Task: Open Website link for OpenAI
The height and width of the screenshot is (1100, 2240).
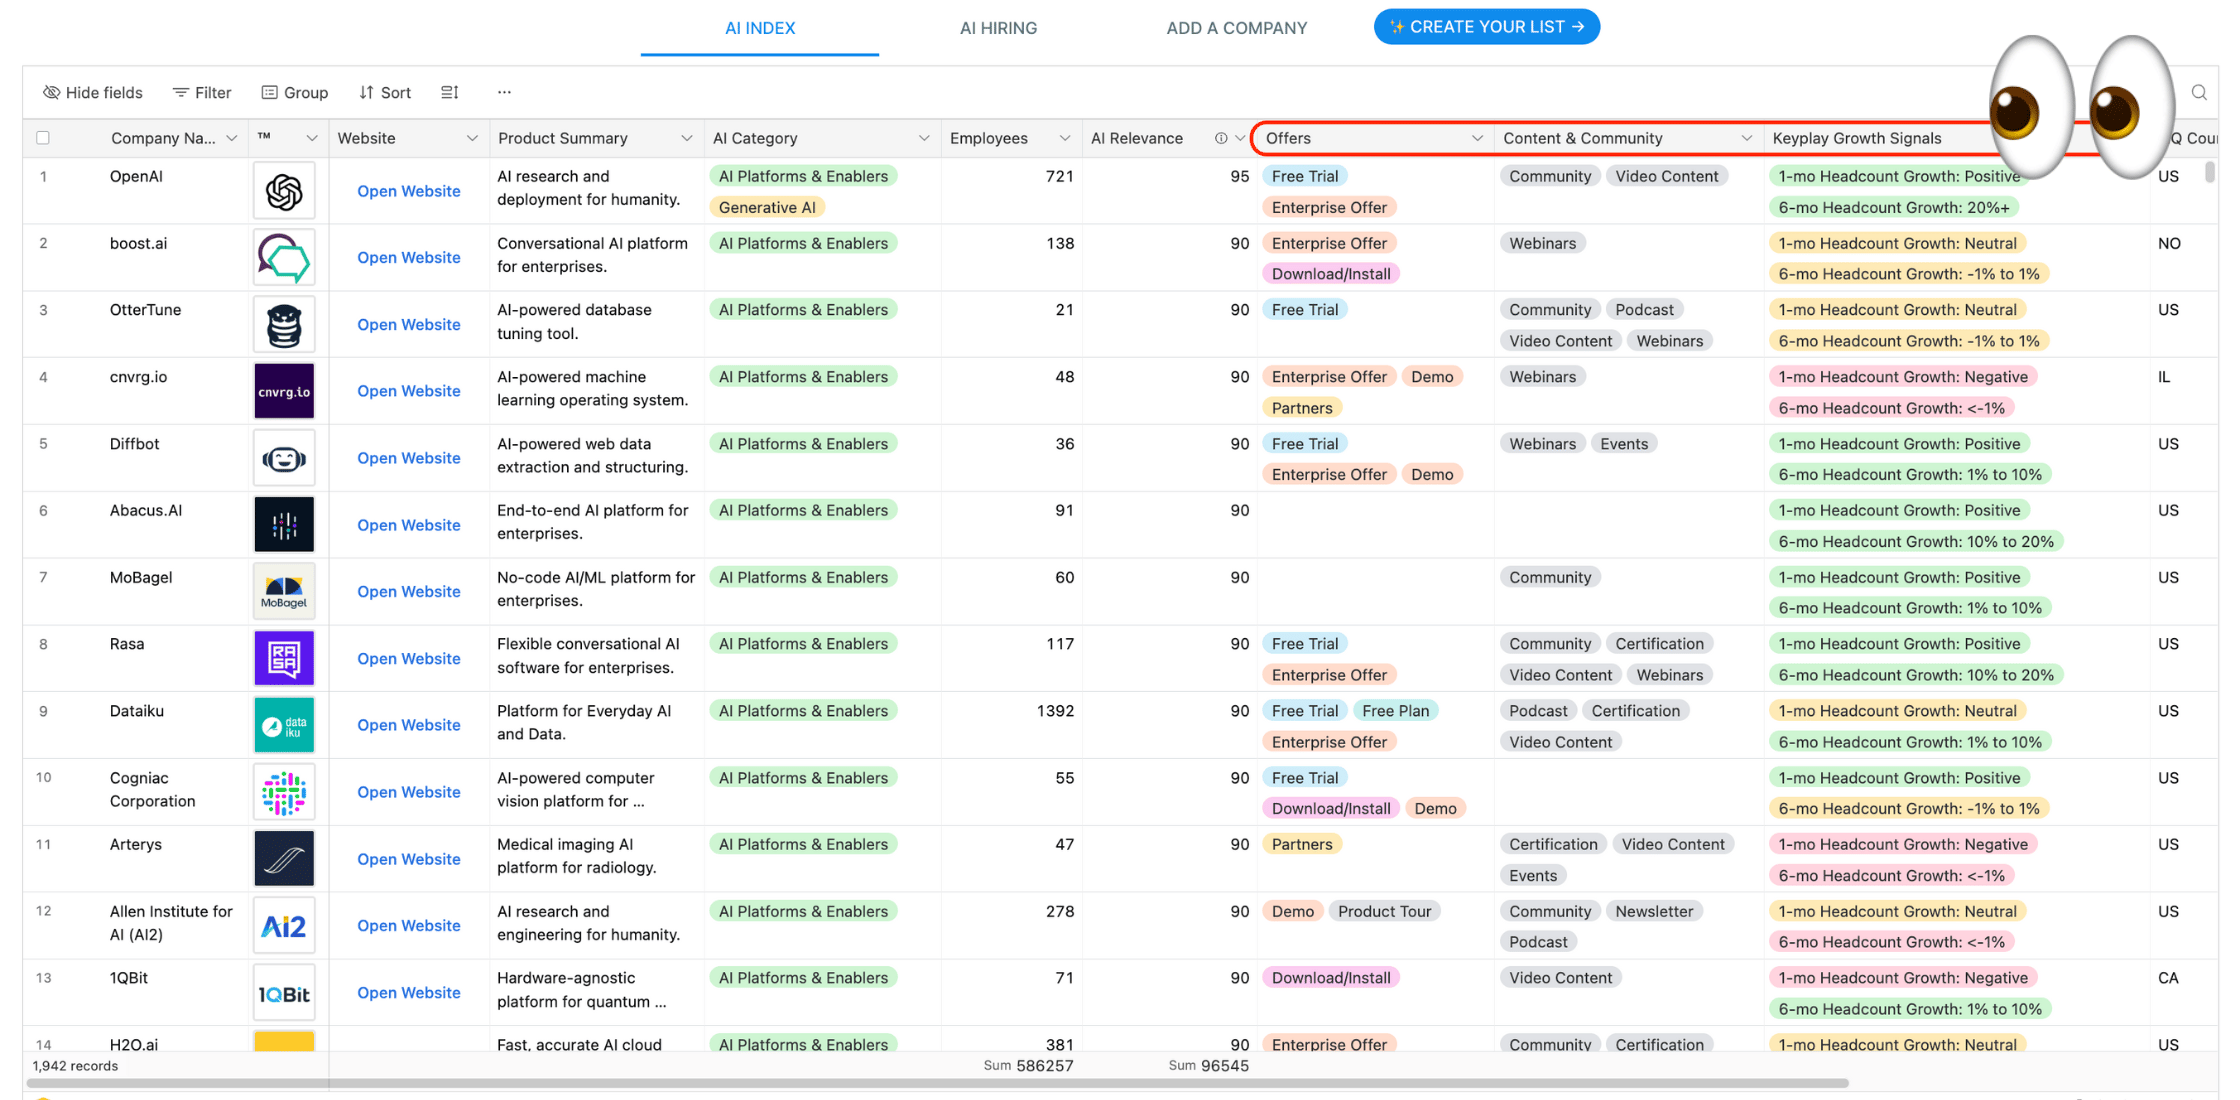Action: tap(409, 191)
